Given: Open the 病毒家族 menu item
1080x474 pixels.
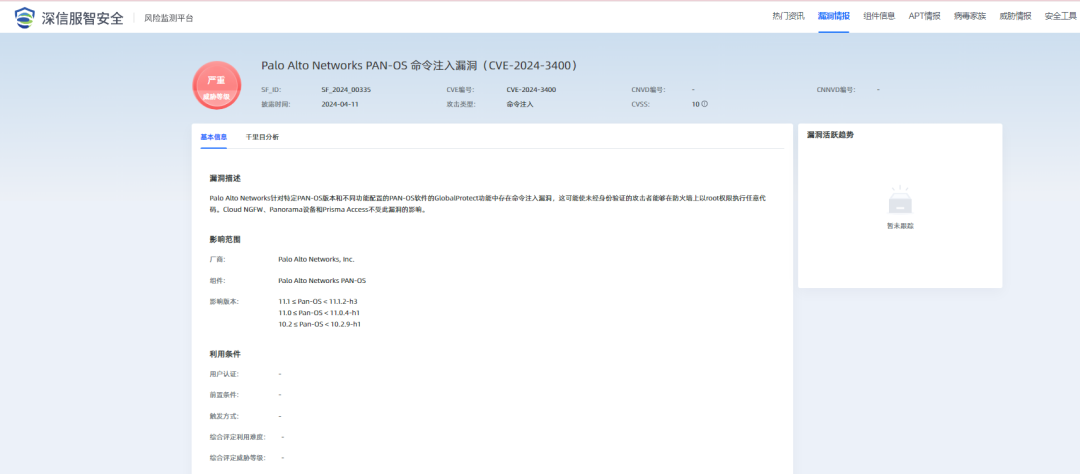Looking at the screenshot, I should pyautogui.click(x=970, y=17).
